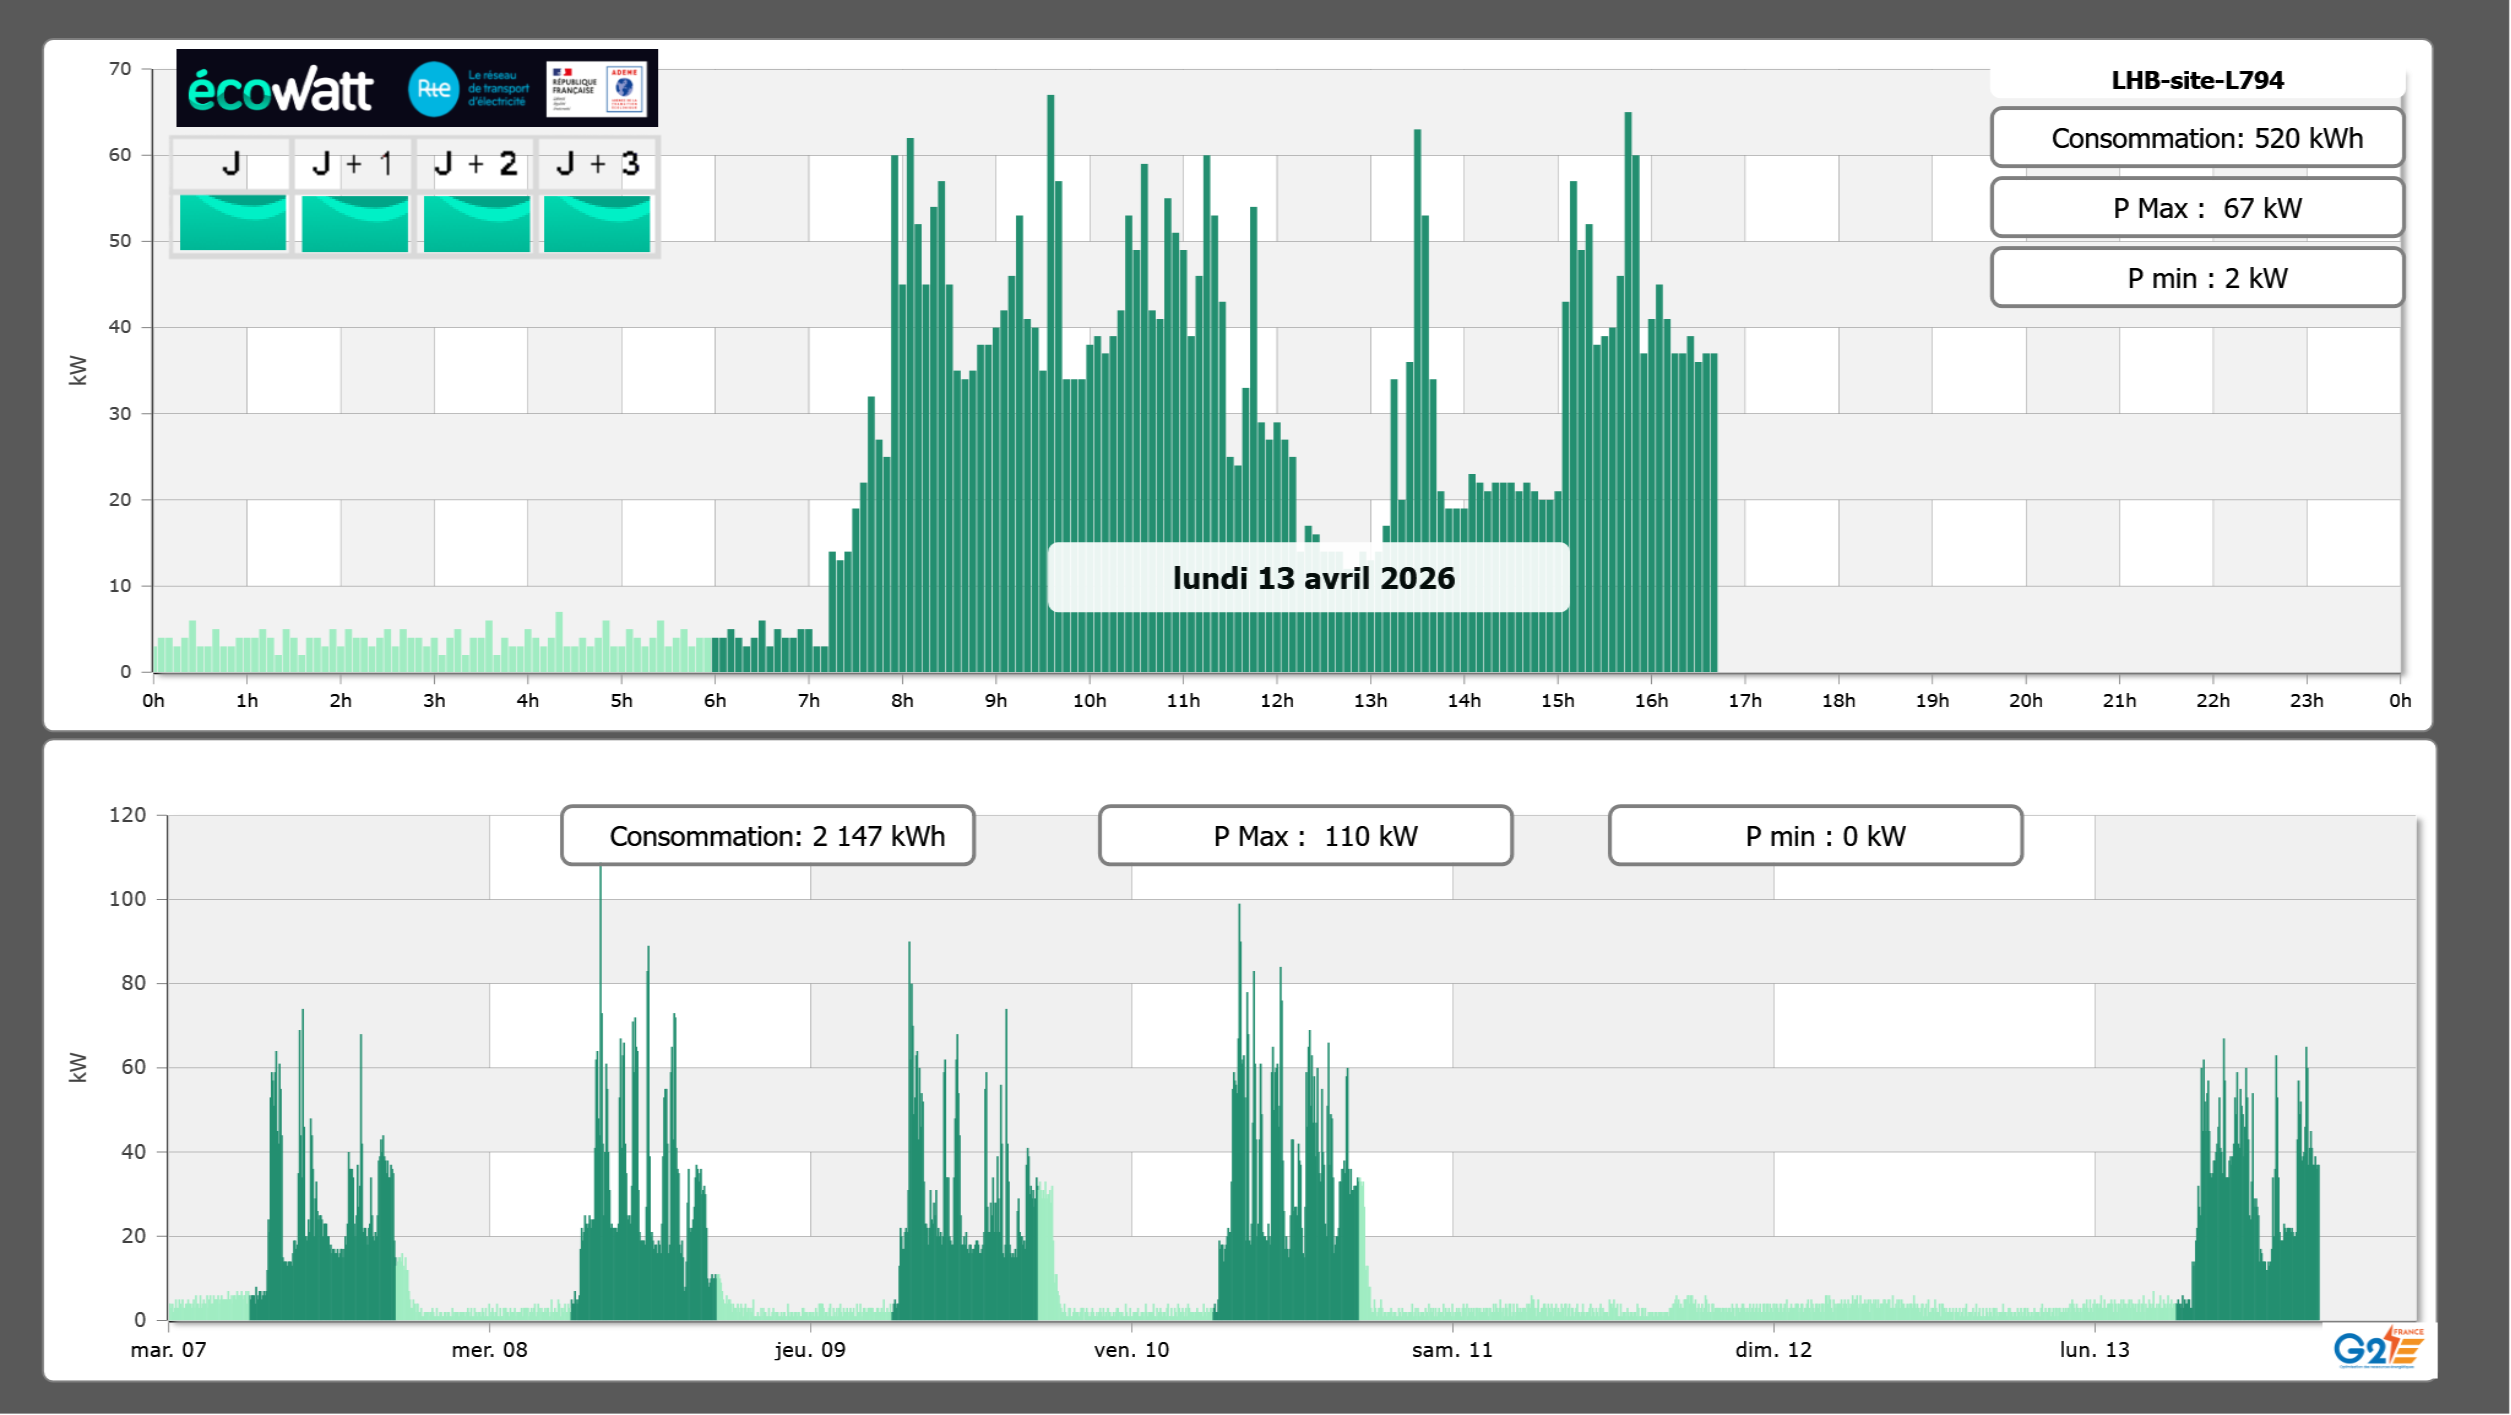Select the green J + 2 indicator tile
Viewport: 2511px width, 1415px height.
click(476, 222)
